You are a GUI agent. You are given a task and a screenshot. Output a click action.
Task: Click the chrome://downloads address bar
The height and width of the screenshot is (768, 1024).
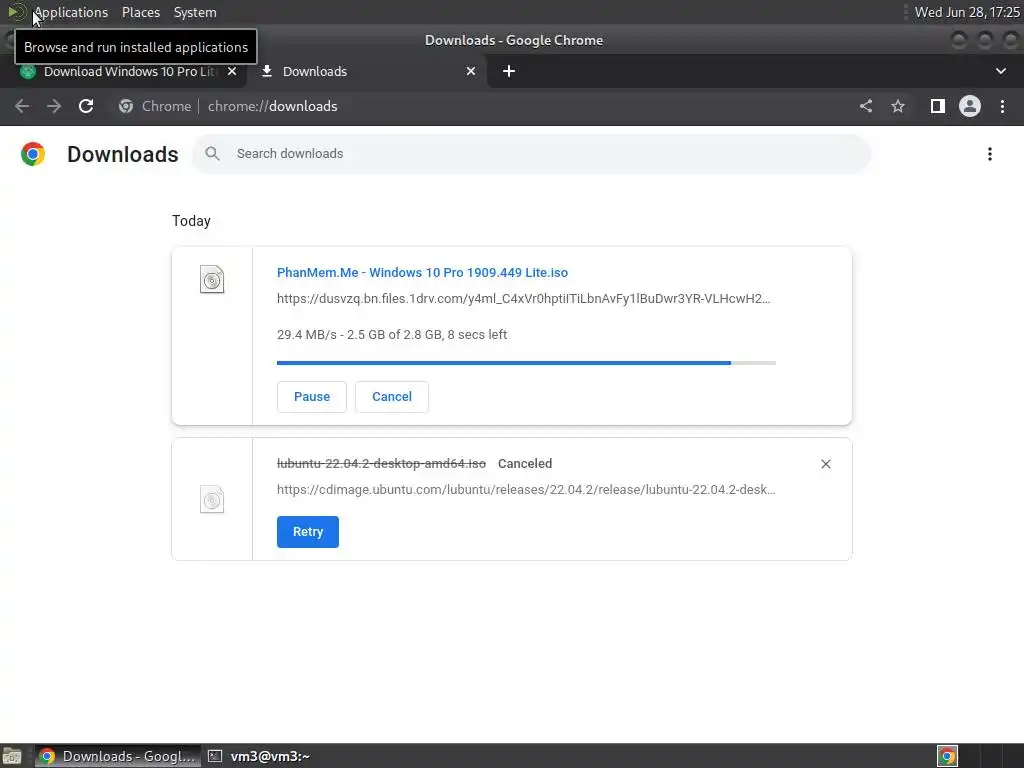(272, 106)
